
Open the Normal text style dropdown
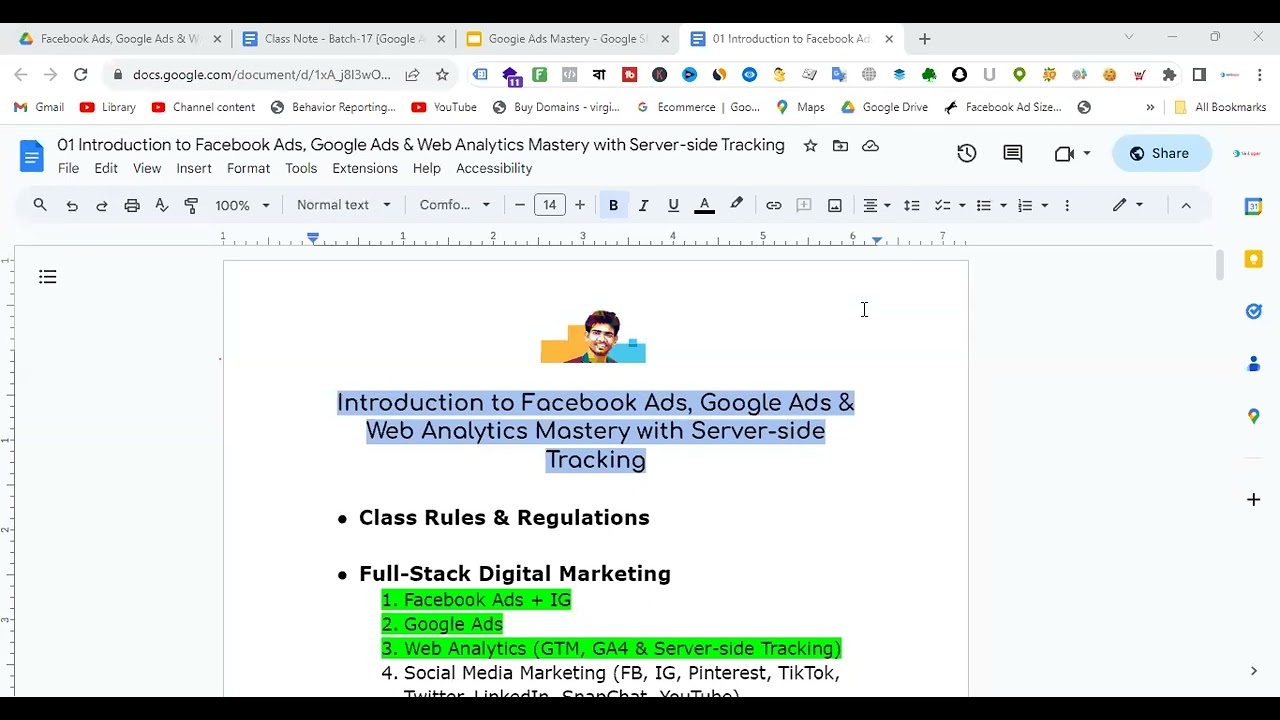point(343,205)
